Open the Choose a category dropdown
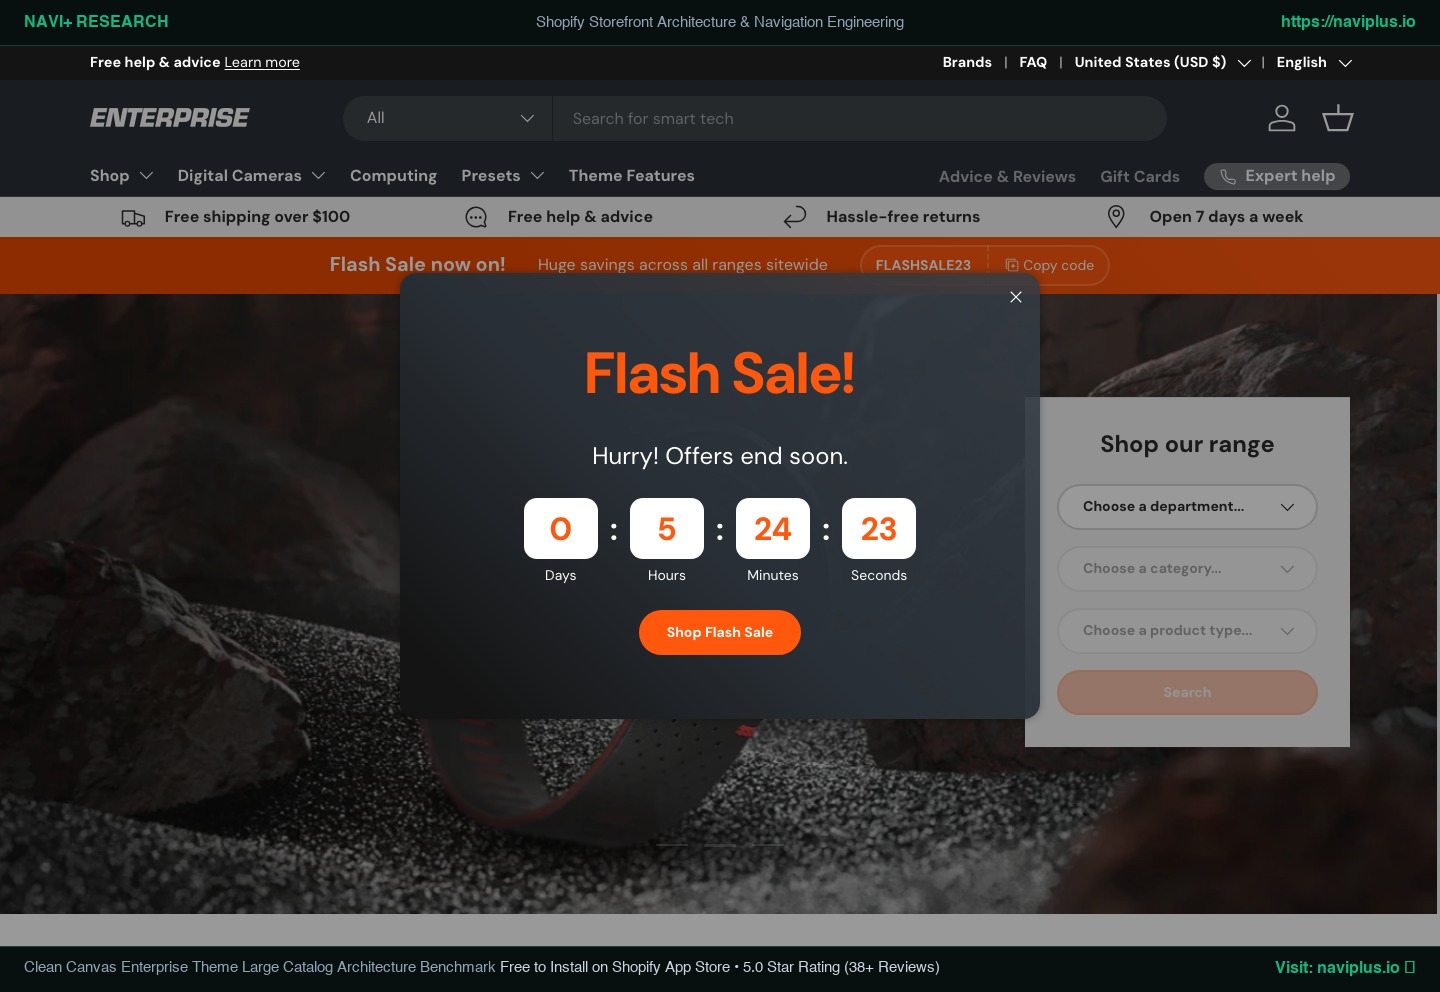 click(1187, 569)
